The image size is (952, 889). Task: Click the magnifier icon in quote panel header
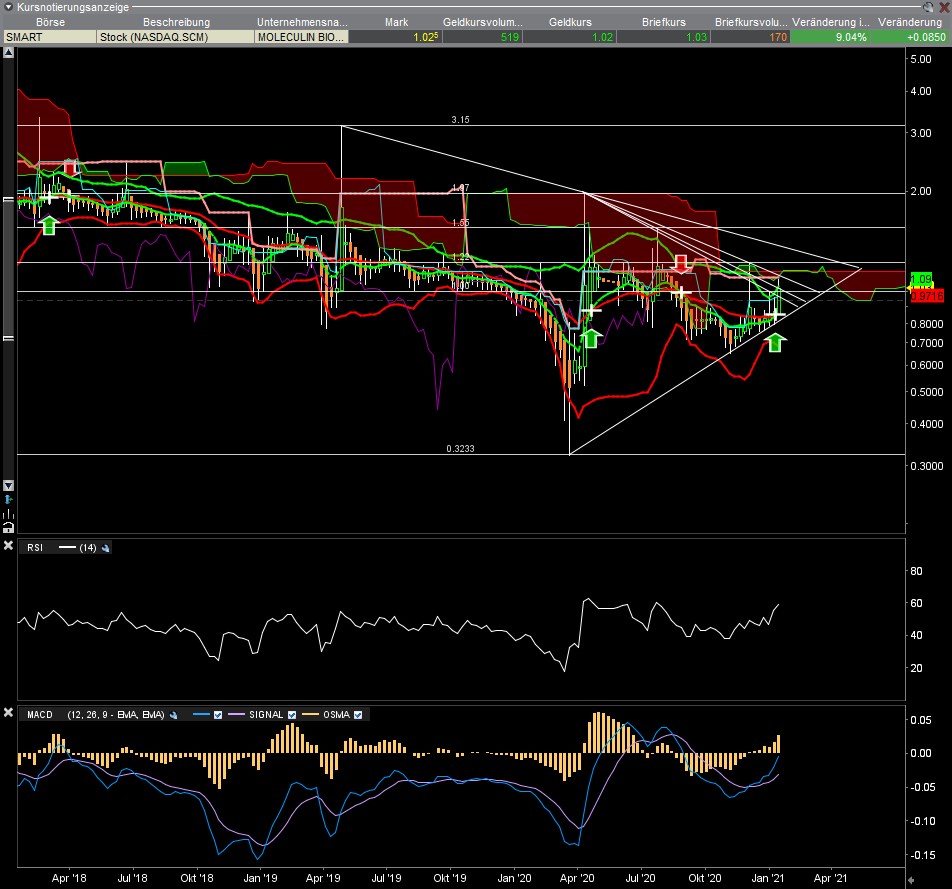click(929, 7)
